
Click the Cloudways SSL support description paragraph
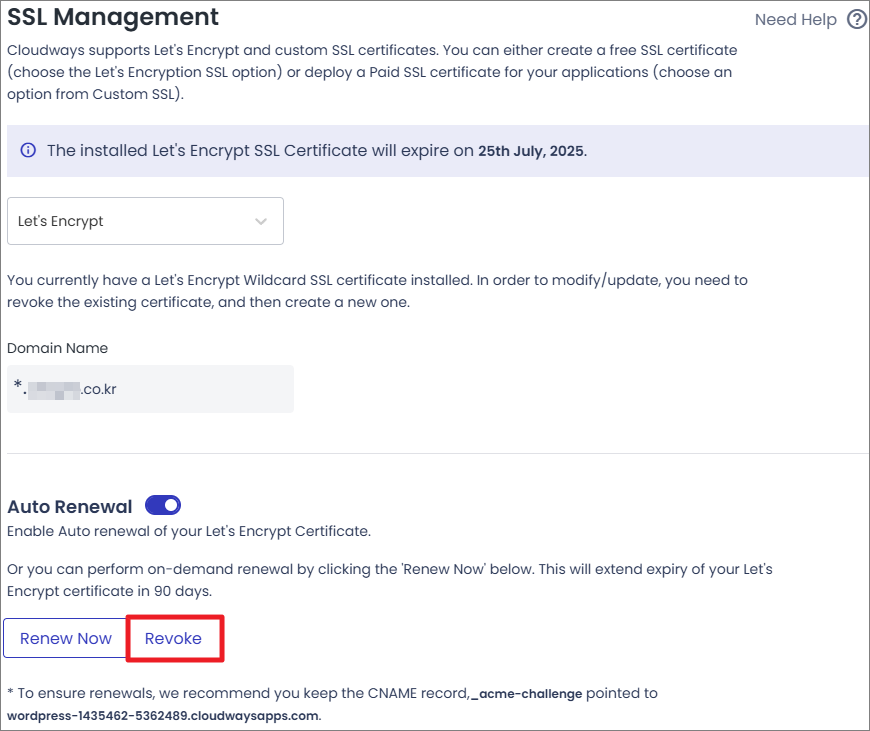click(372, 72)
